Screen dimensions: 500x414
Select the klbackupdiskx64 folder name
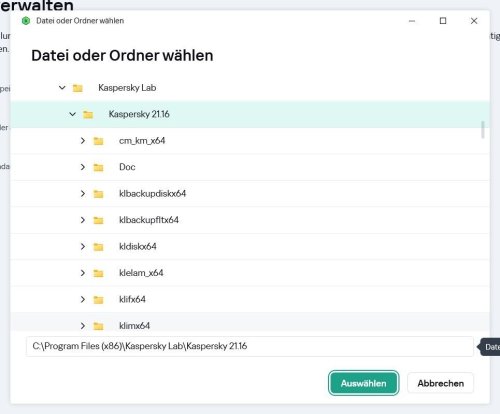153,194
